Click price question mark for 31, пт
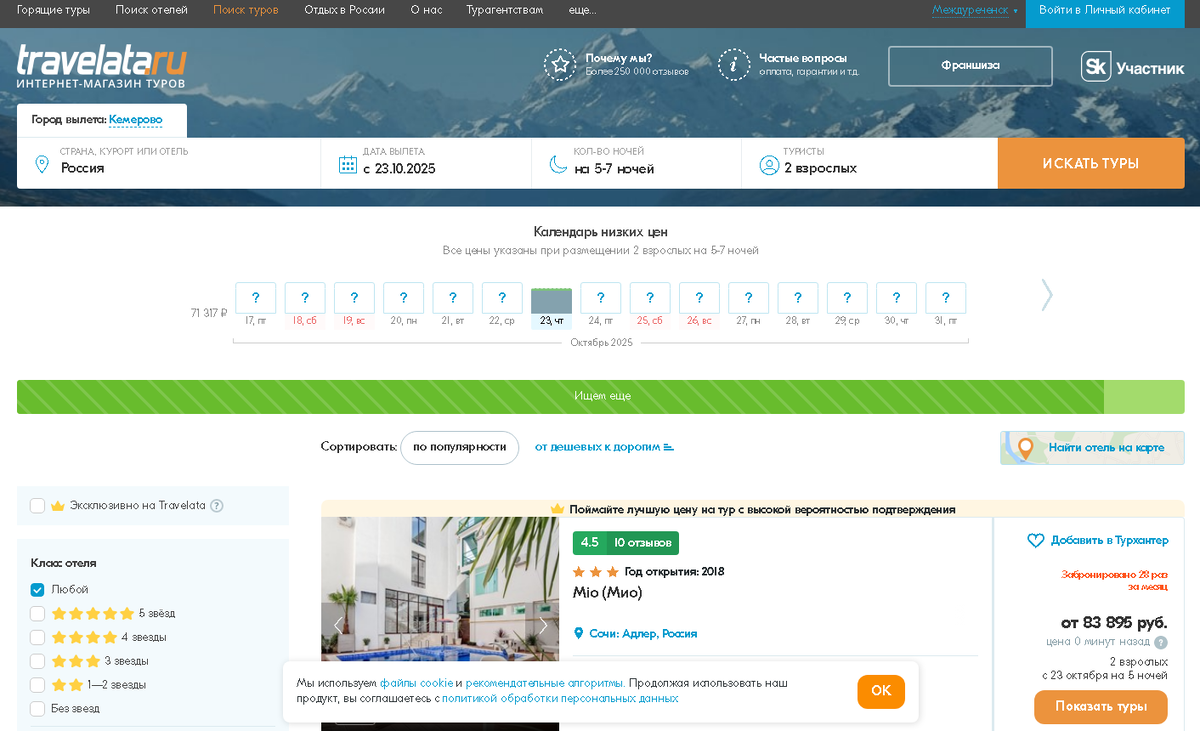The height and width of the screenshot is (731, 1200). click(x=946, y=298)
